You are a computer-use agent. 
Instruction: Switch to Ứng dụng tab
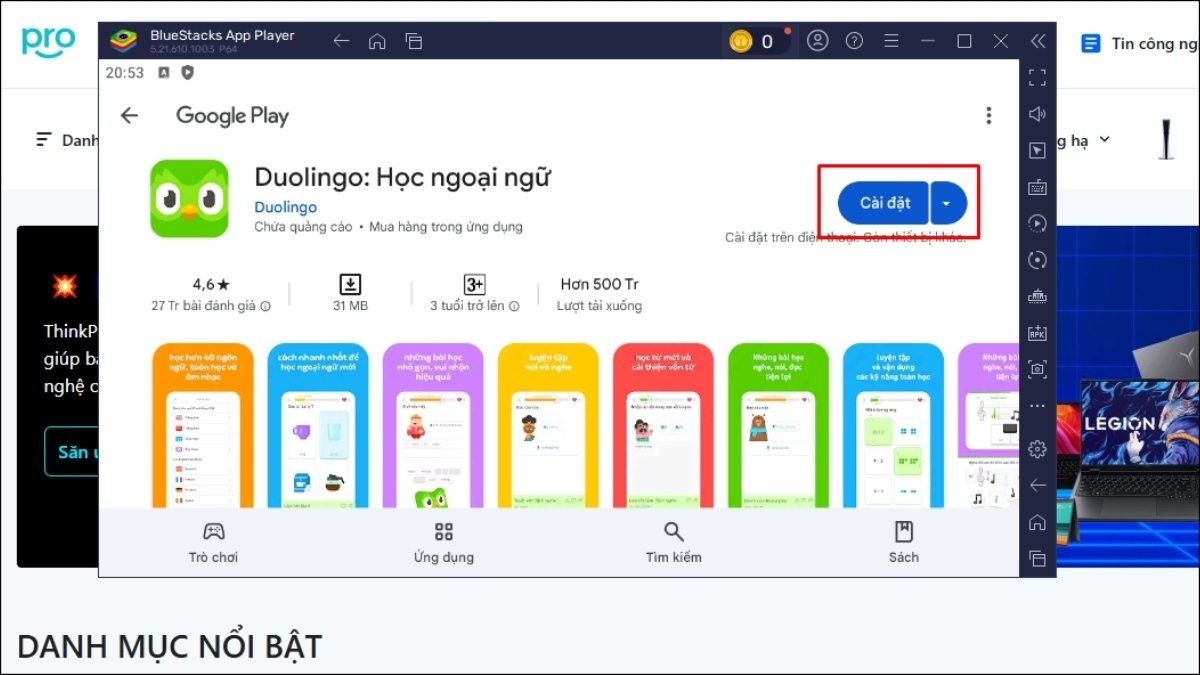[444, 543]
